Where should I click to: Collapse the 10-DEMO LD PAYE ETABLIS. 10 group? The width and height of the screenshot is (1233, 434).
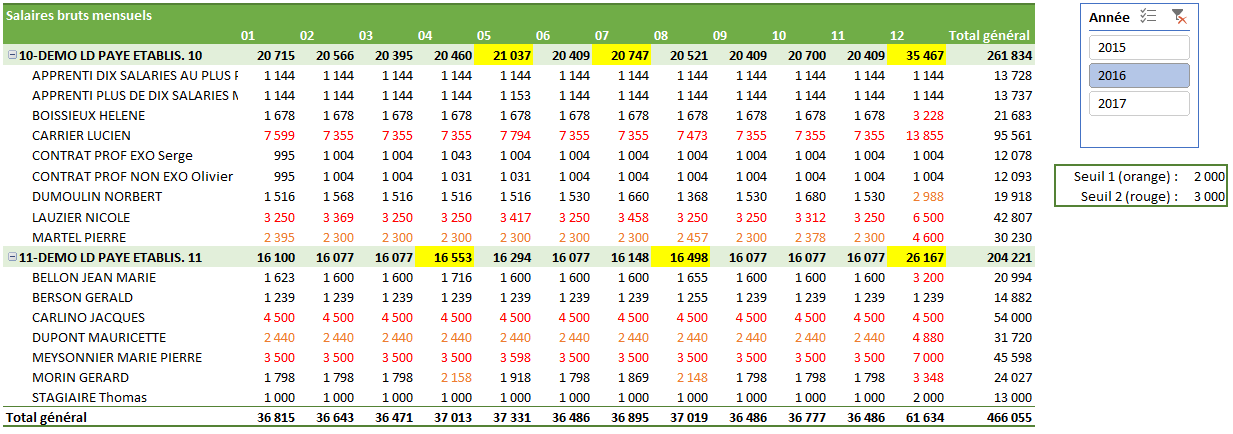tap(11, 55)
